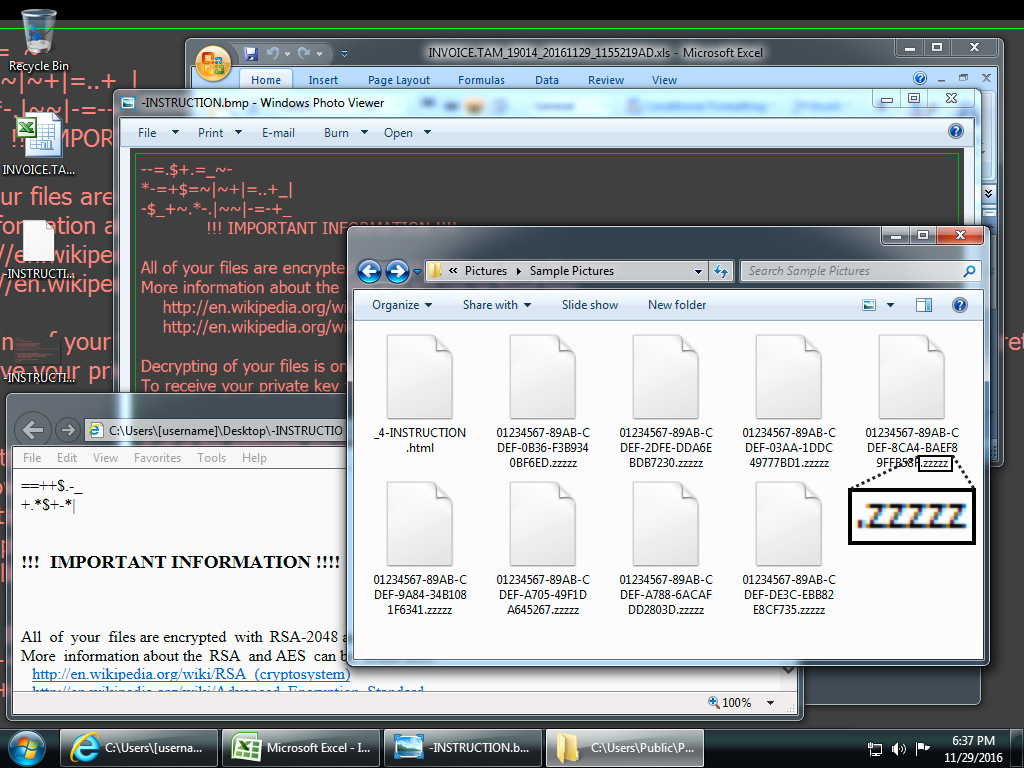The width and height of the screenshot is (1024, 768).
Task: Switch to Excel Page Layout tab
Action: pyautogui.click(x=398, y=80)
